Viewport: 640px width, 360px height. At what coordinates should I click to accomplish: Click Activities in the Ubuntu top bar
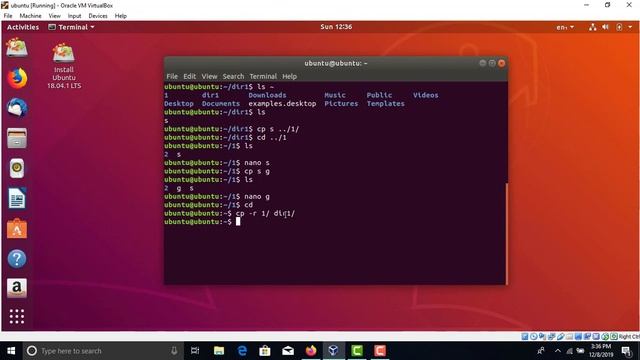[23, 27]
